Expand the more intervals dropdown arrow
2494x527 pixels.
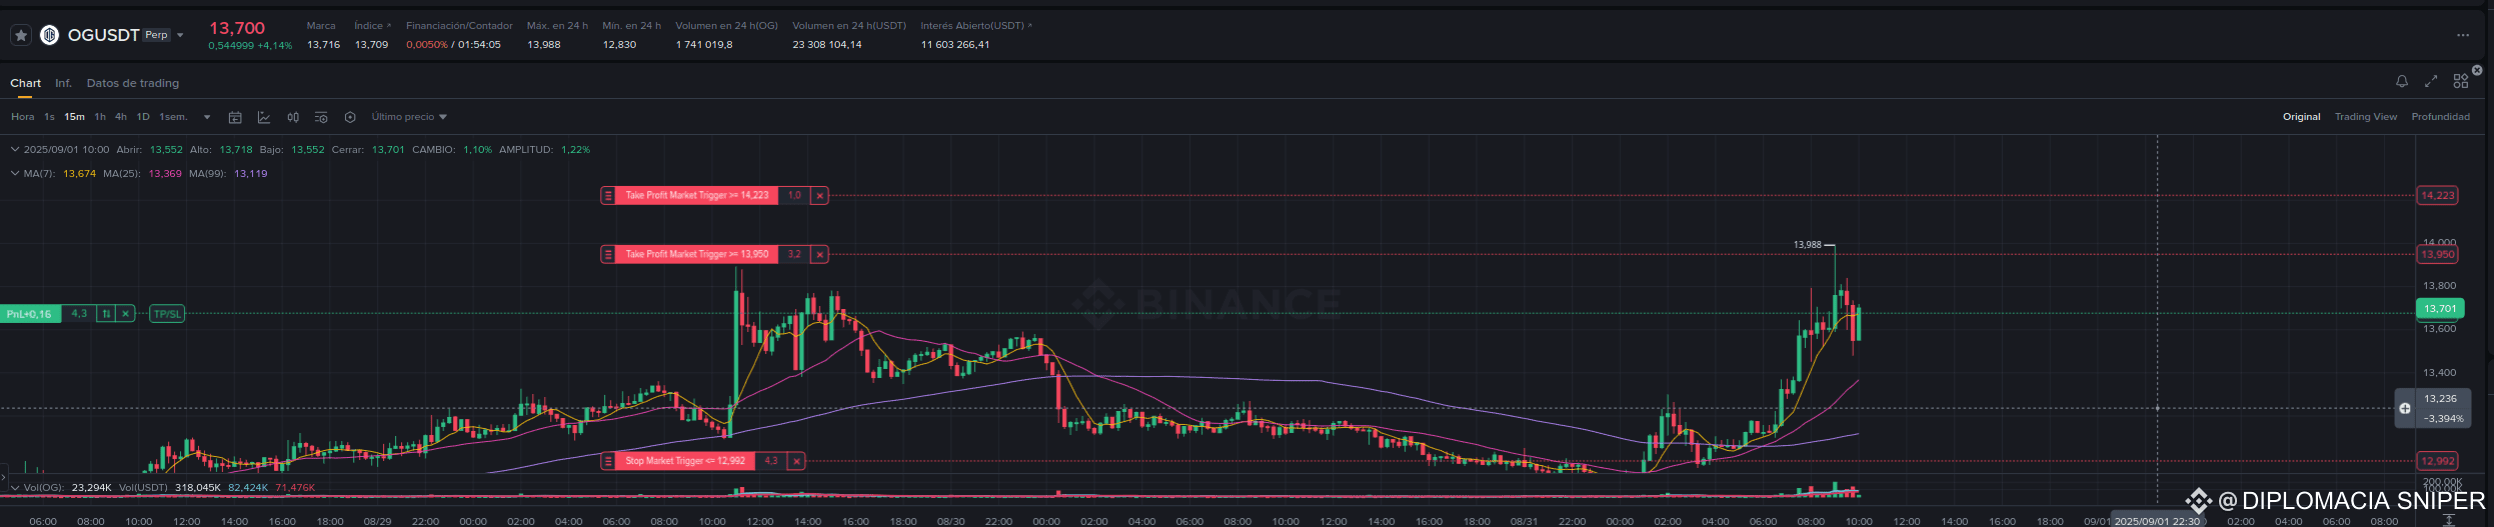(x=207, y=117)
